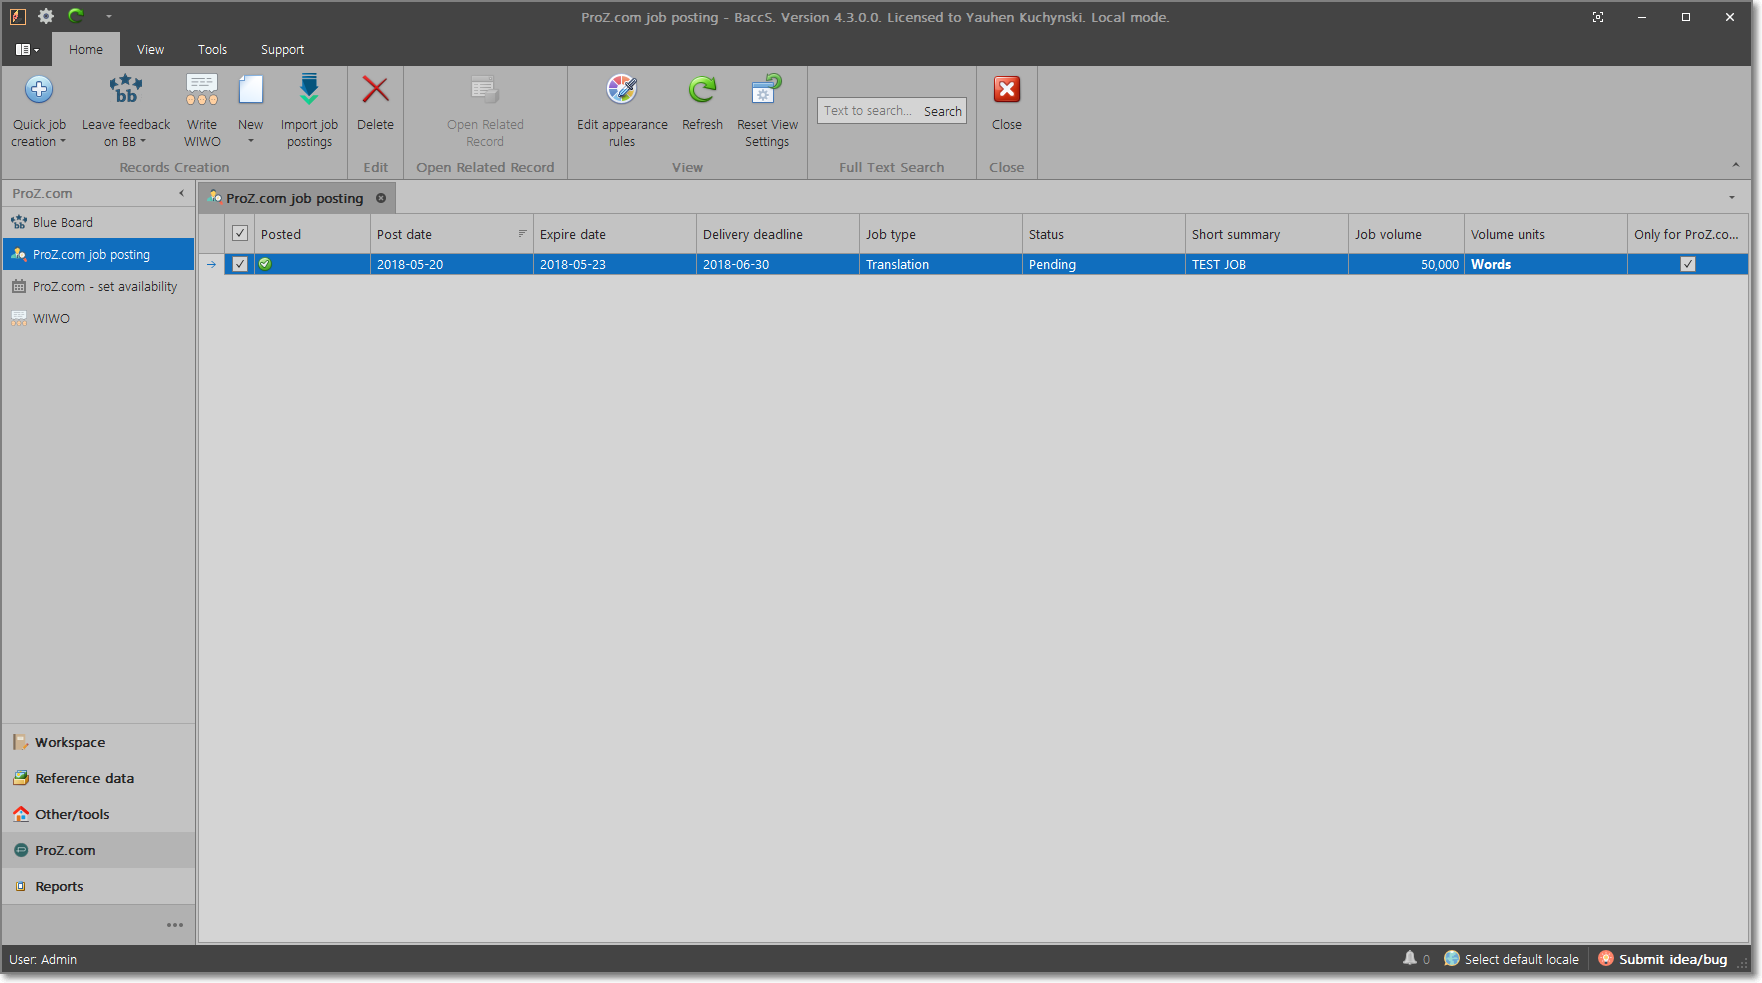Open the BaccS application logo menu
1762x983 pixels.
17,16
